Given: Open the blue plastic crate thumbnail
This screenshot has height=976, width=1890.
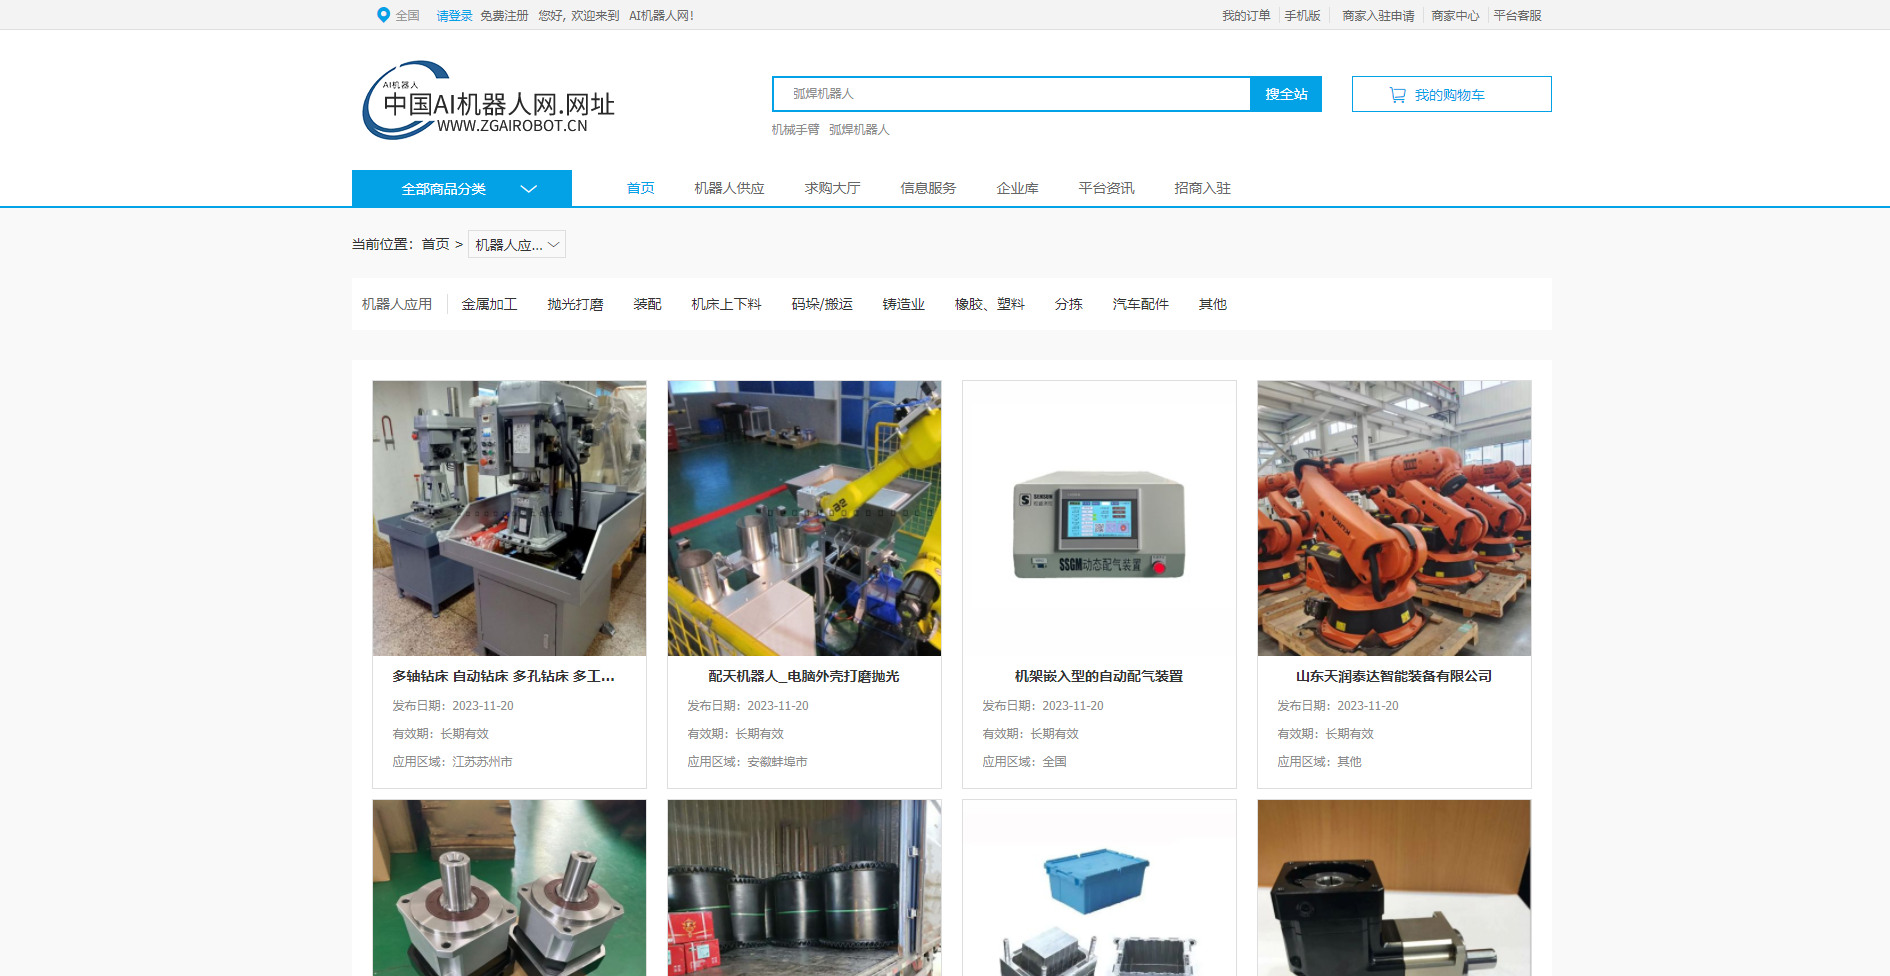Looking at the screenshot, I should (1099, 888).
